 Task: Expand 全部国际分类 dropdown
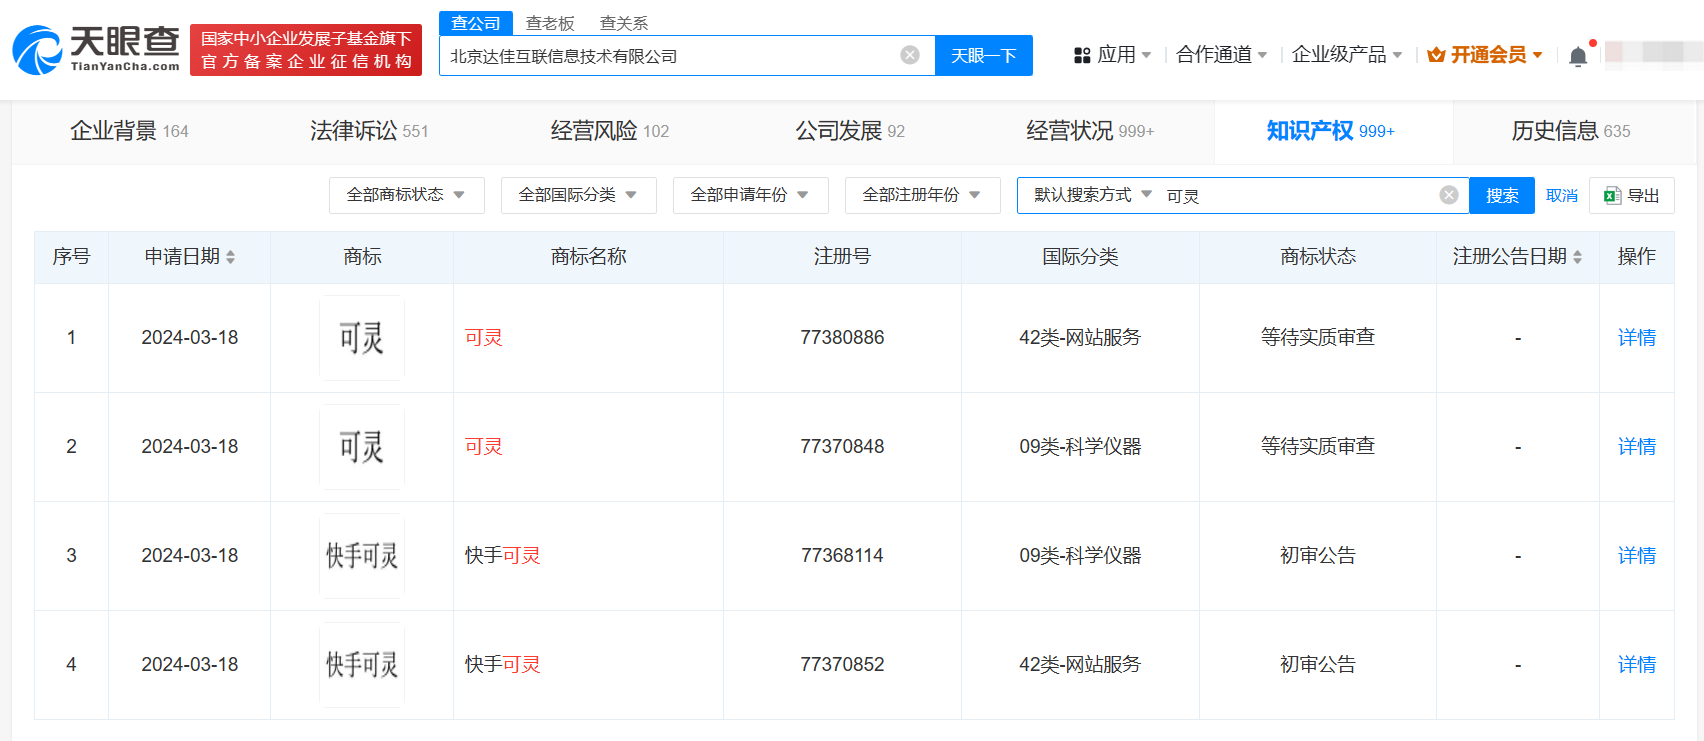coord(578,195)
